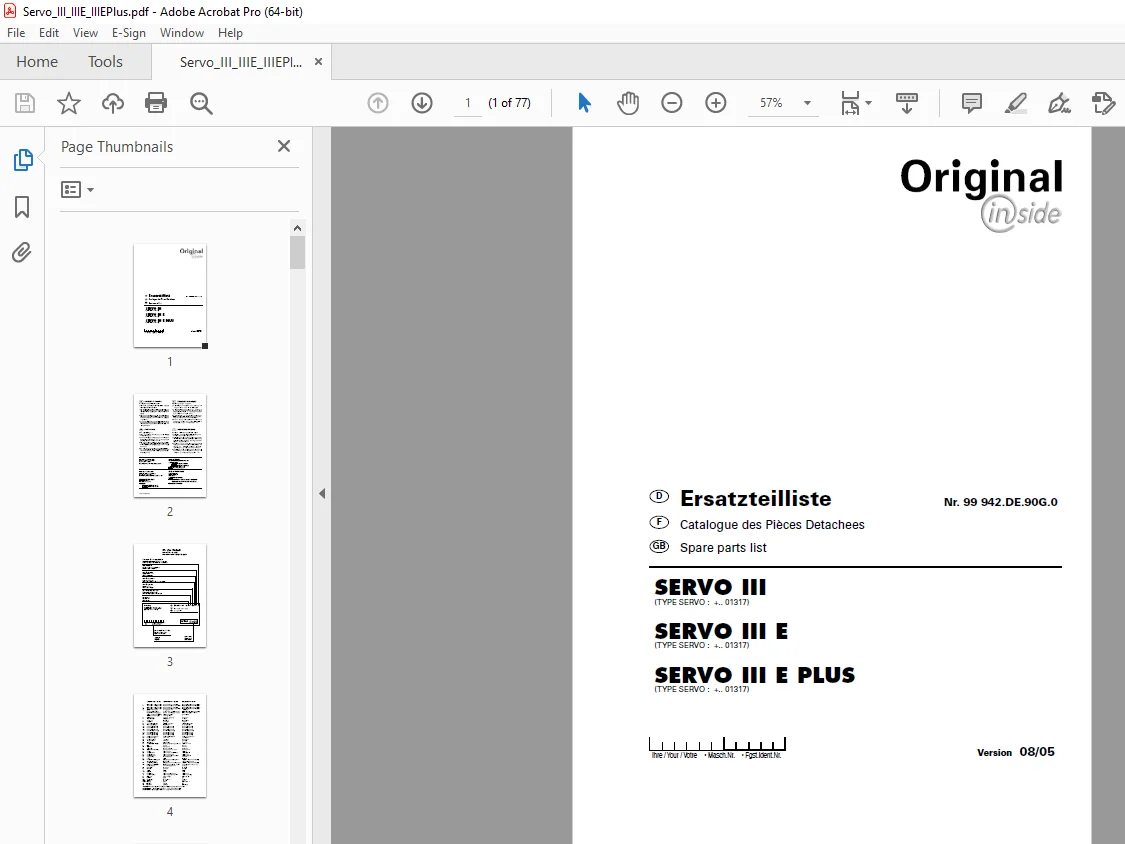Select page 4 thumbnail
The image size is (1125, 844).
coord(170,746)
